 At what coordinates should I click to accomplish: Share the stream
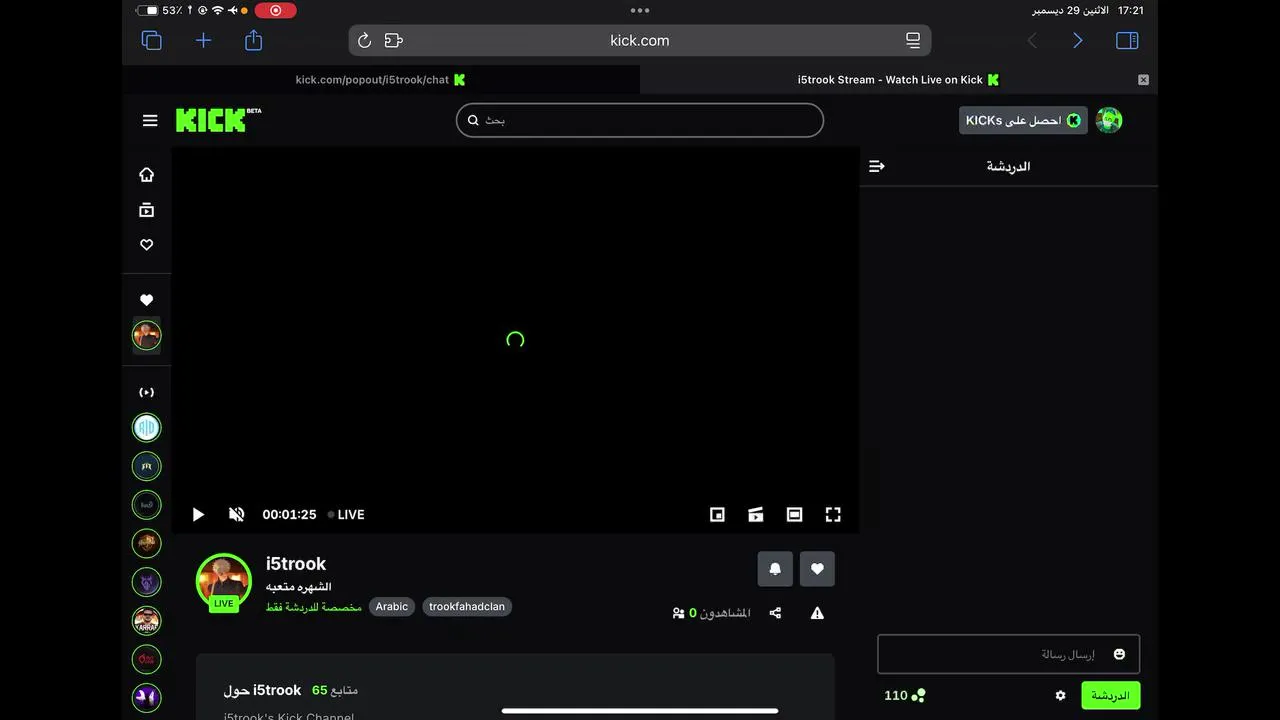(775, 613)
